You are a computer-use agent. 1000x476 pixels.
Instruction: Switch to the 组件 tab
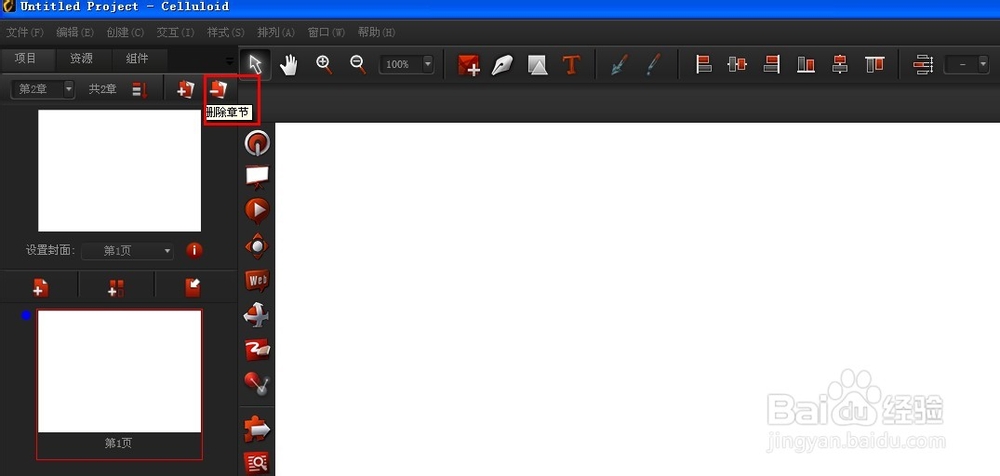137,59
